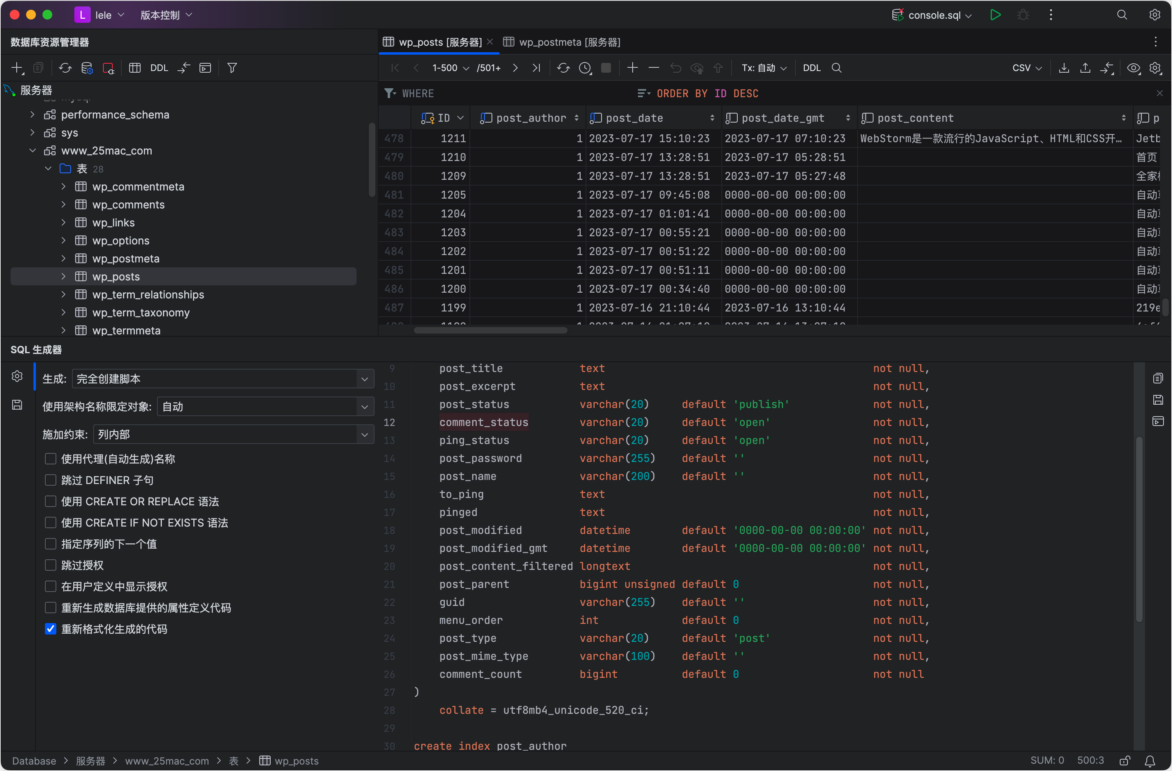Click jump to source arrow icon in explorer
The image size is (1172, 771).
pos(184,68)
